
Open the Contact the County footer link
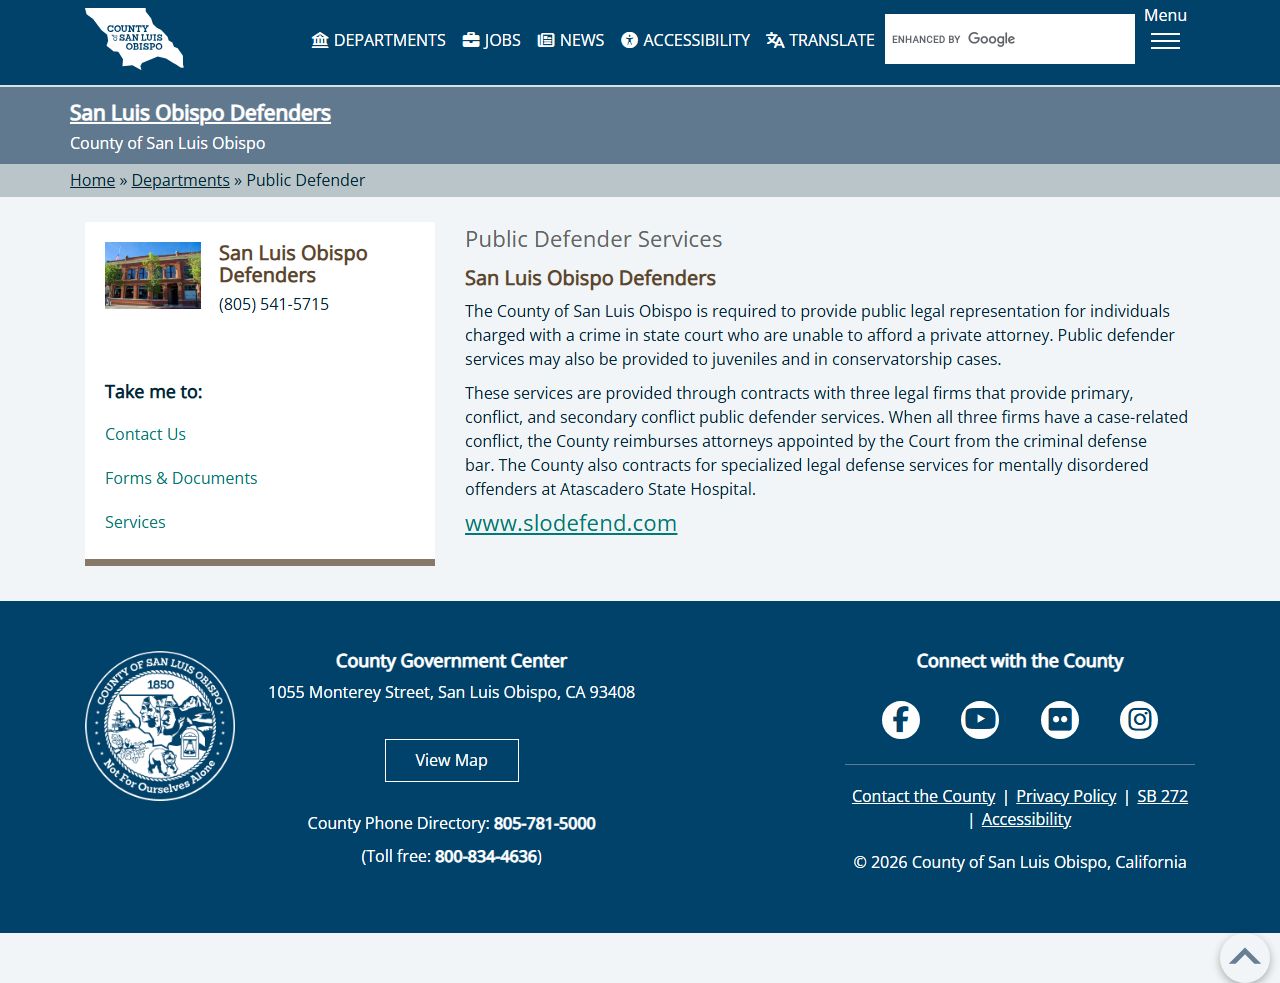pyautogui.click(x=923, y=796)
